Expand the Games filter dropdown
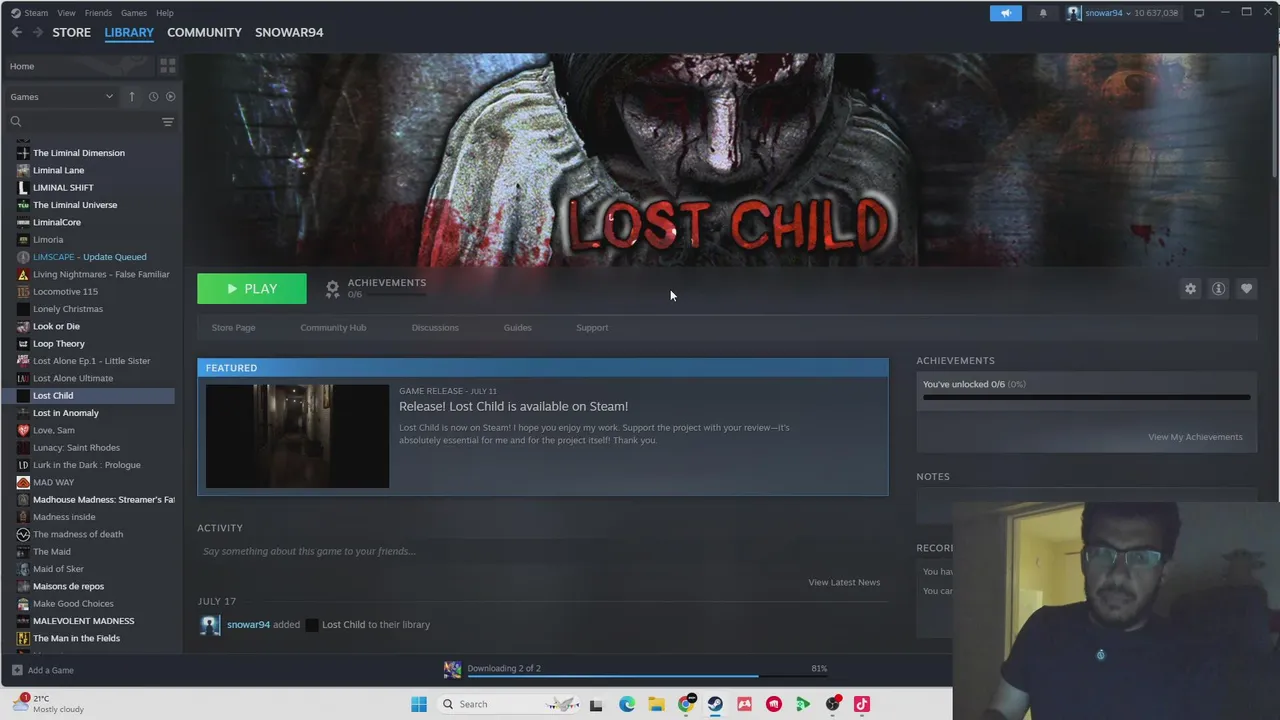This screenshot has width=1280, height=720. point(62,97)
